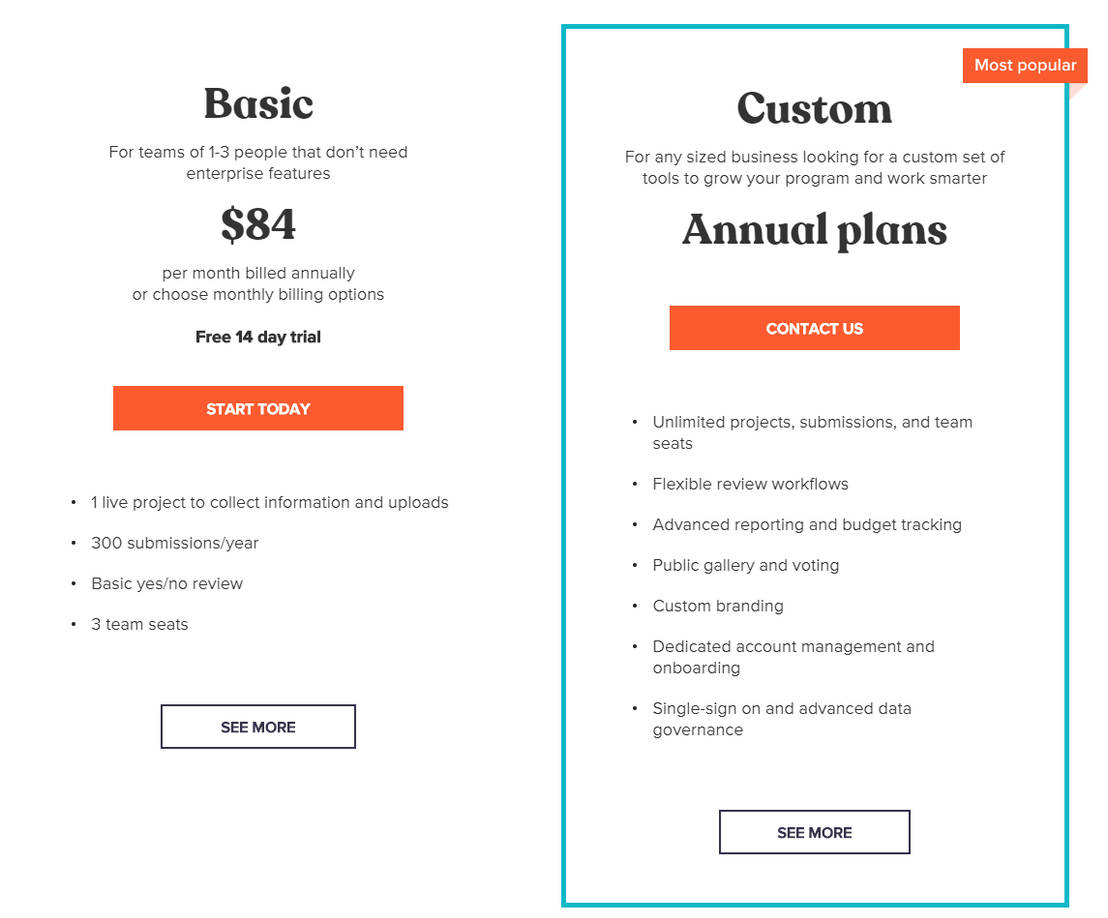
Task: Open SEE MORE under the Basic plan
Action: tap(258, 726)
